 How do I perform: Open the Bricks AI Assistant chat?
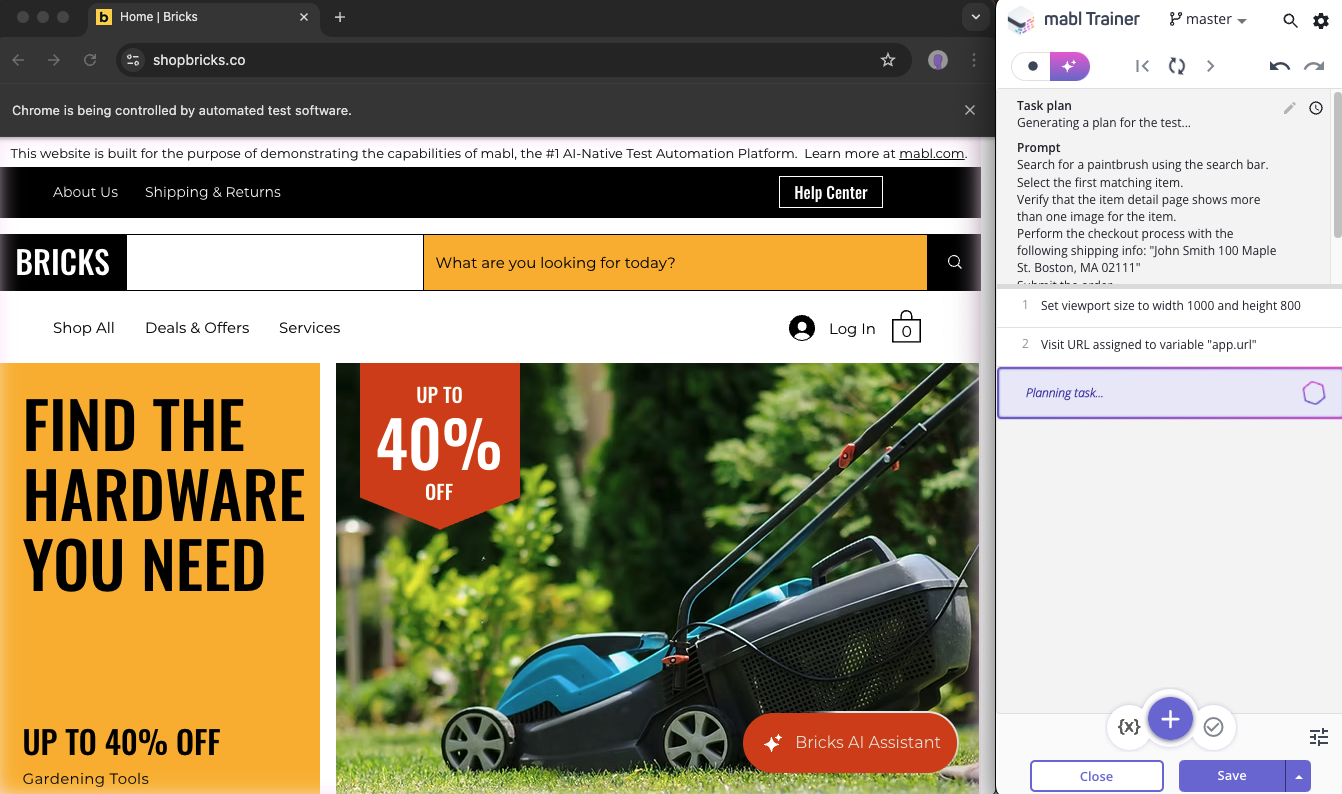click(850, 743)
